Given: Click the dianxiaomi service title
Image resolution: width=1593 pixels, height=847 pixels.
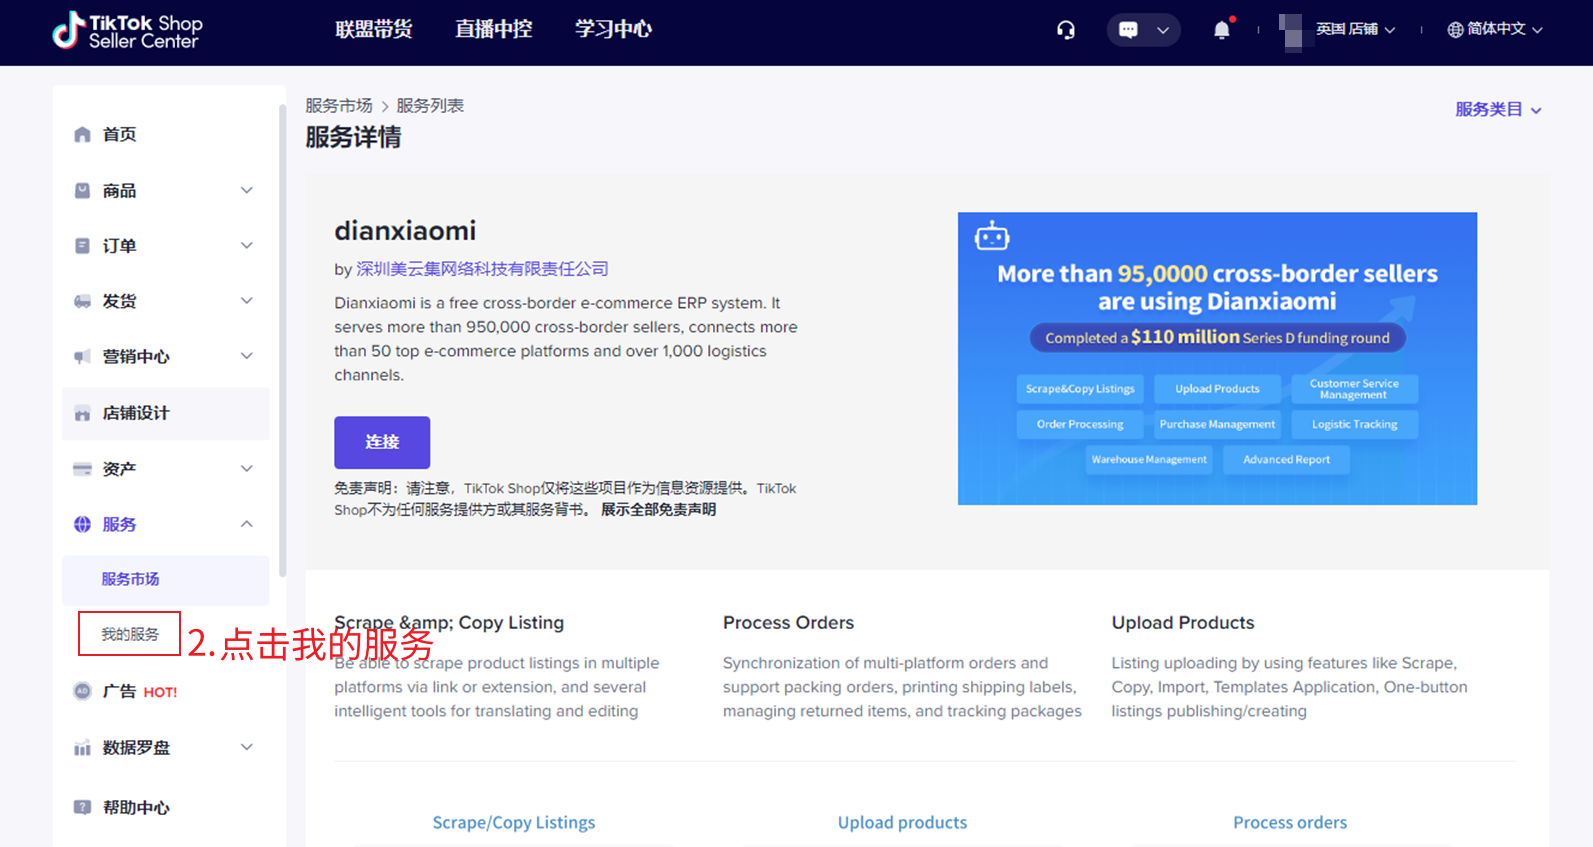Looking at the screenshot, I should (405, 231).
